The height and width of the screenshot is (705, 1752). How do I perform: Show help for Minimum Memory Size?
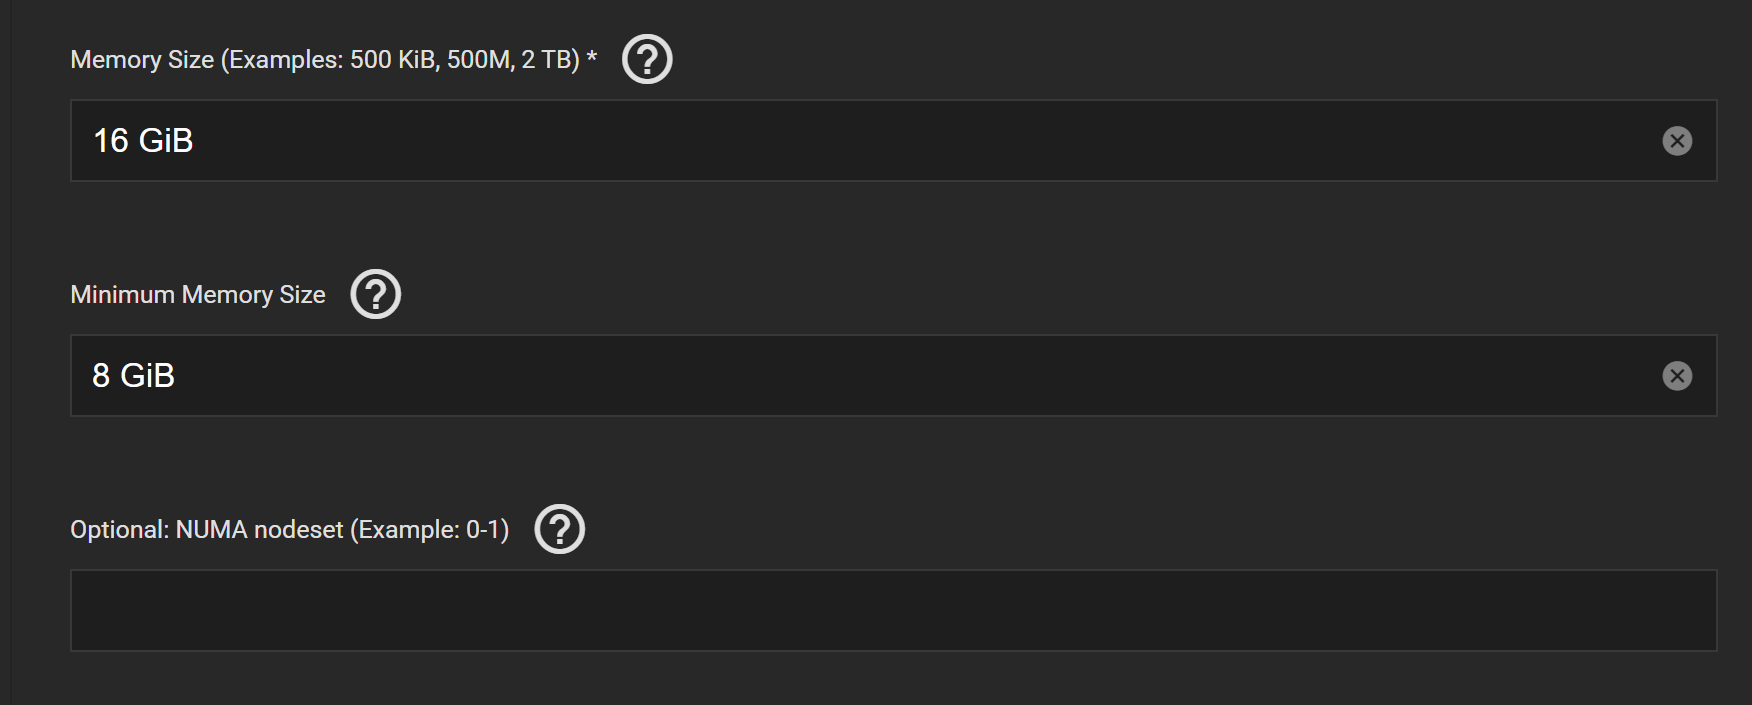(376, 294)
